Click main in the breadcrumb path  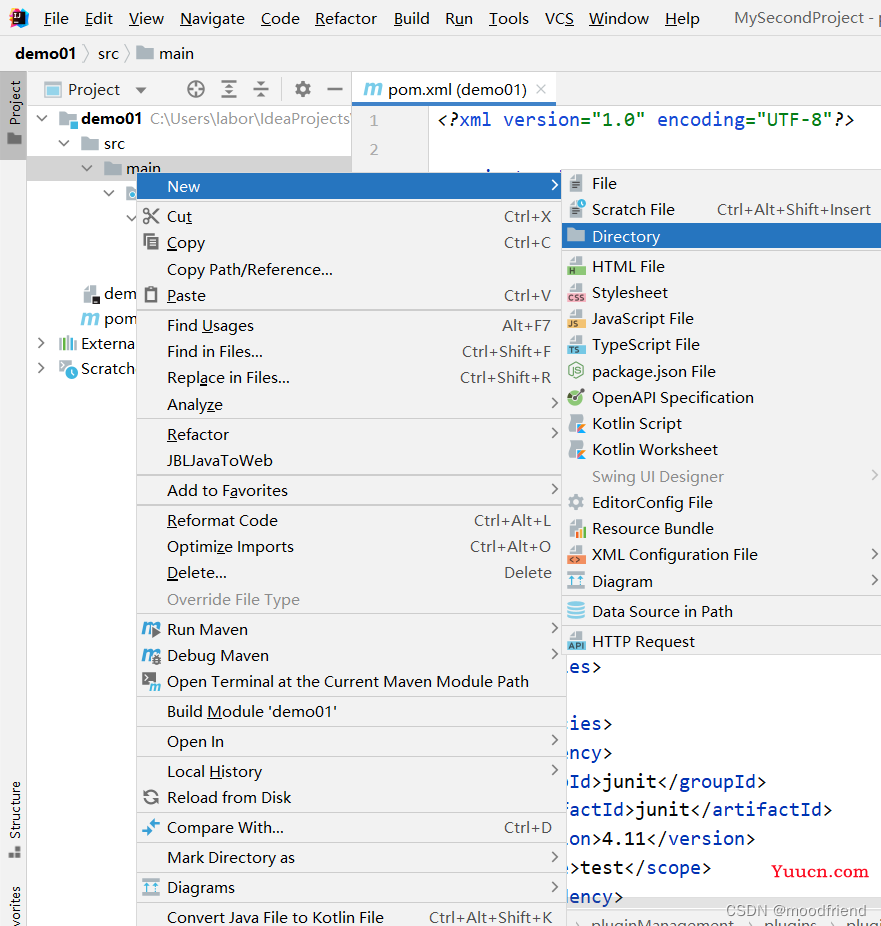point(165,54)
